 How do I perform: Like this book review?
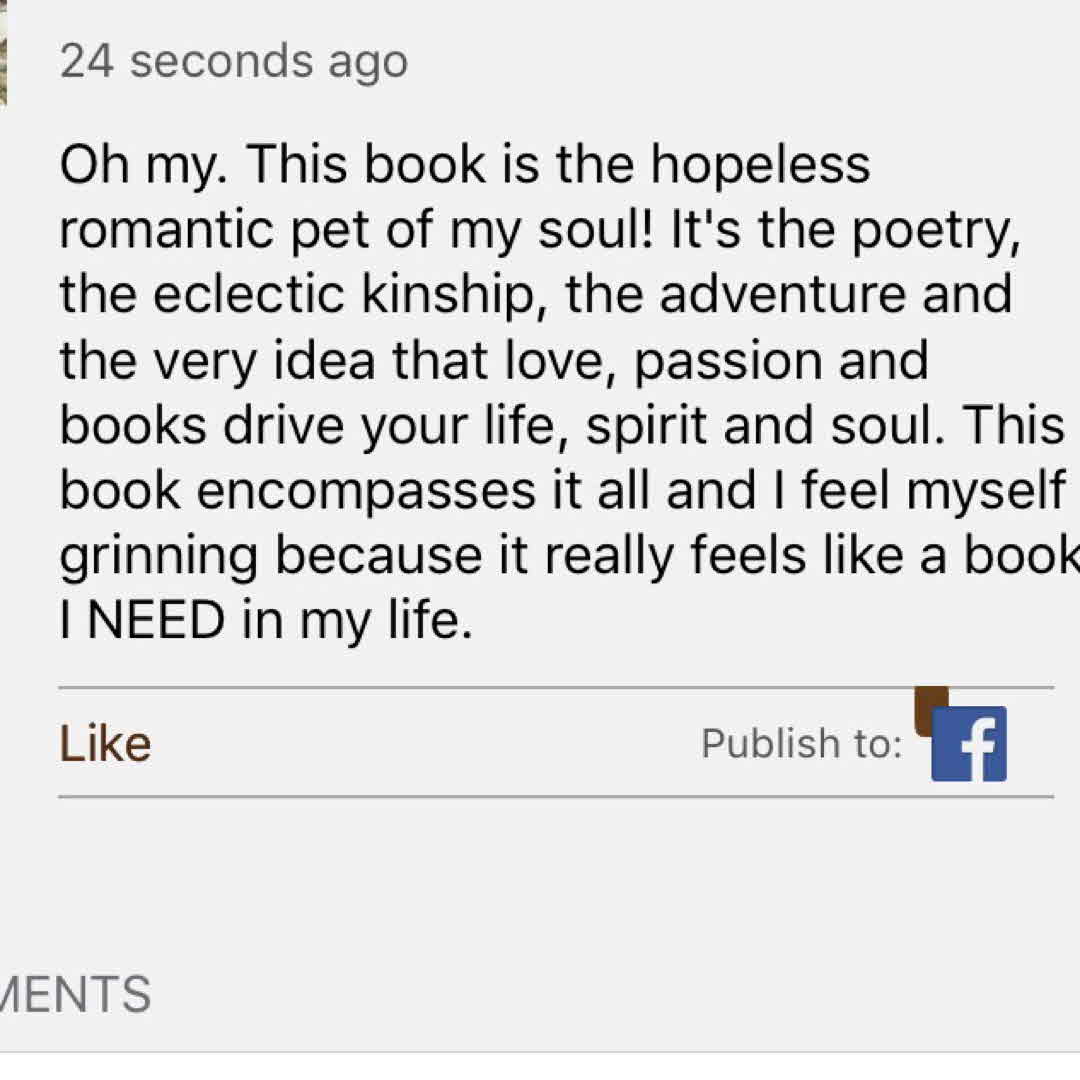pos(105,744)
